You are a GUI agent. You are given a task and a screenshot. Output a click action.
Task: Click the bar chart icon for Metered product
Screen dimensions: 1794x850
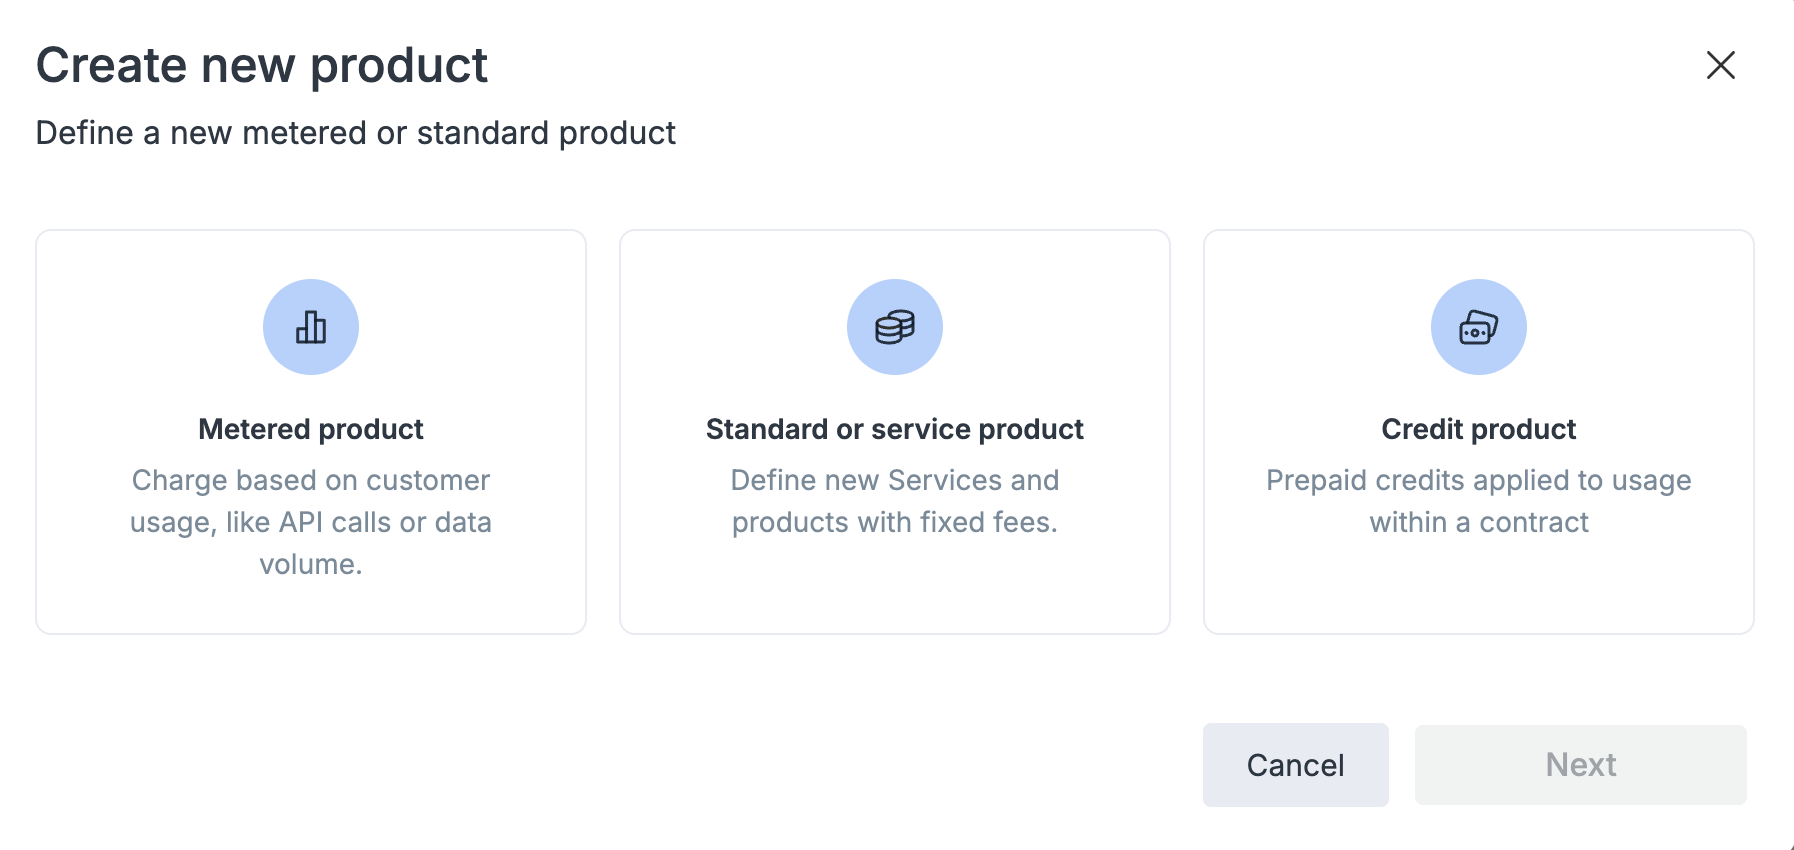pos(311,327)
